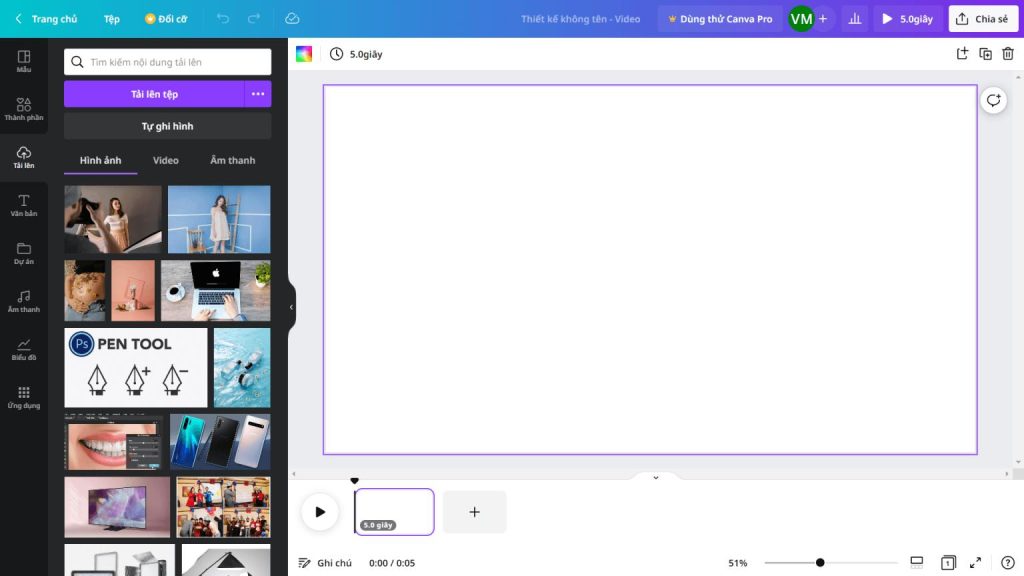Screen dimensions: 1024x576
Task: Click the Chia sẻ share button
Action: 983,19
